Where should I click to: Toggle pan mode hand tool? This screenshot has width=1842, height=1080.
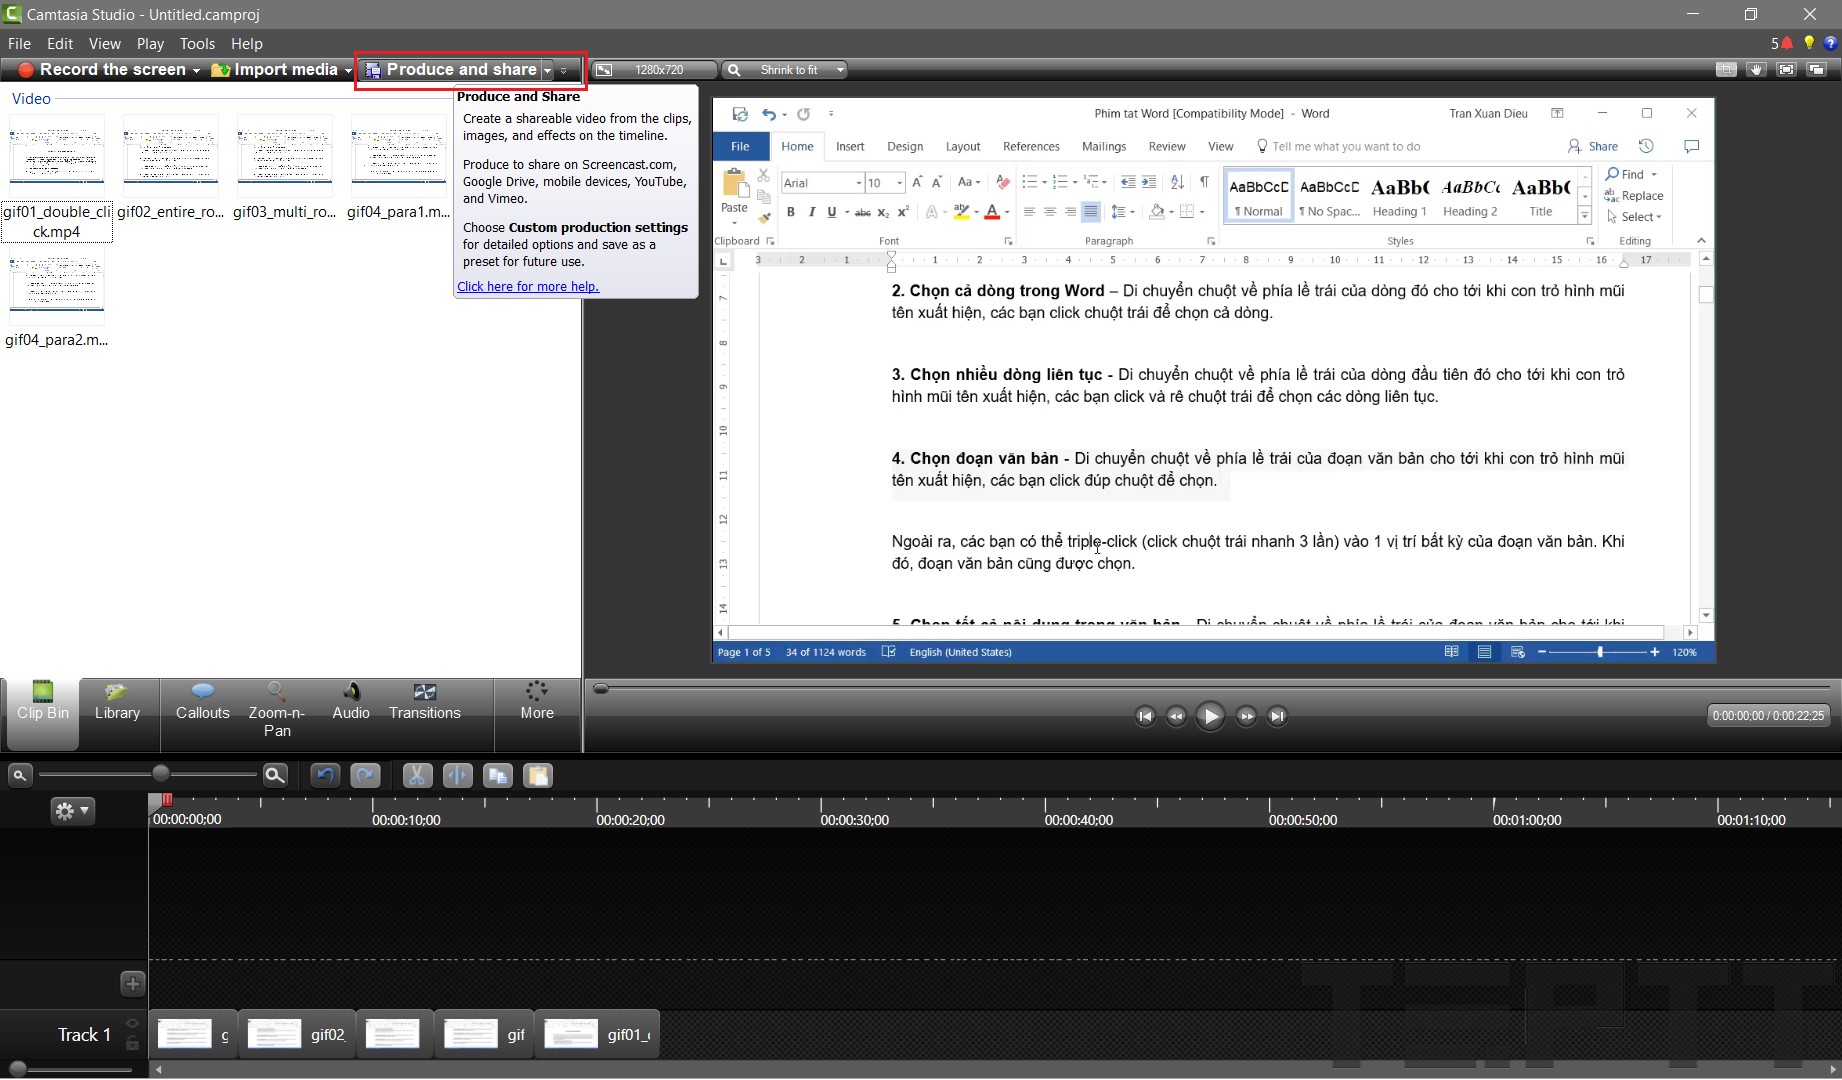click(1756, 69)
